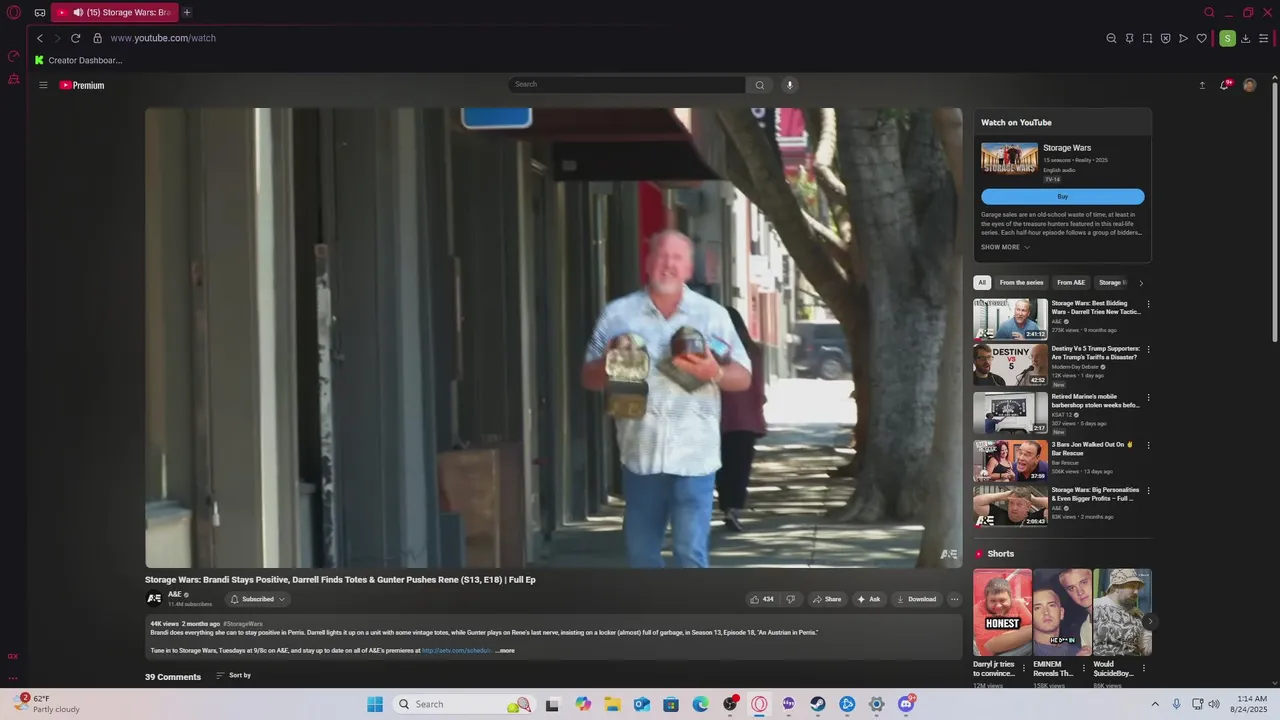The height and width of the screenshot is (720, 1280).
Task: Select From the series chip
Action: (1021, 283)
